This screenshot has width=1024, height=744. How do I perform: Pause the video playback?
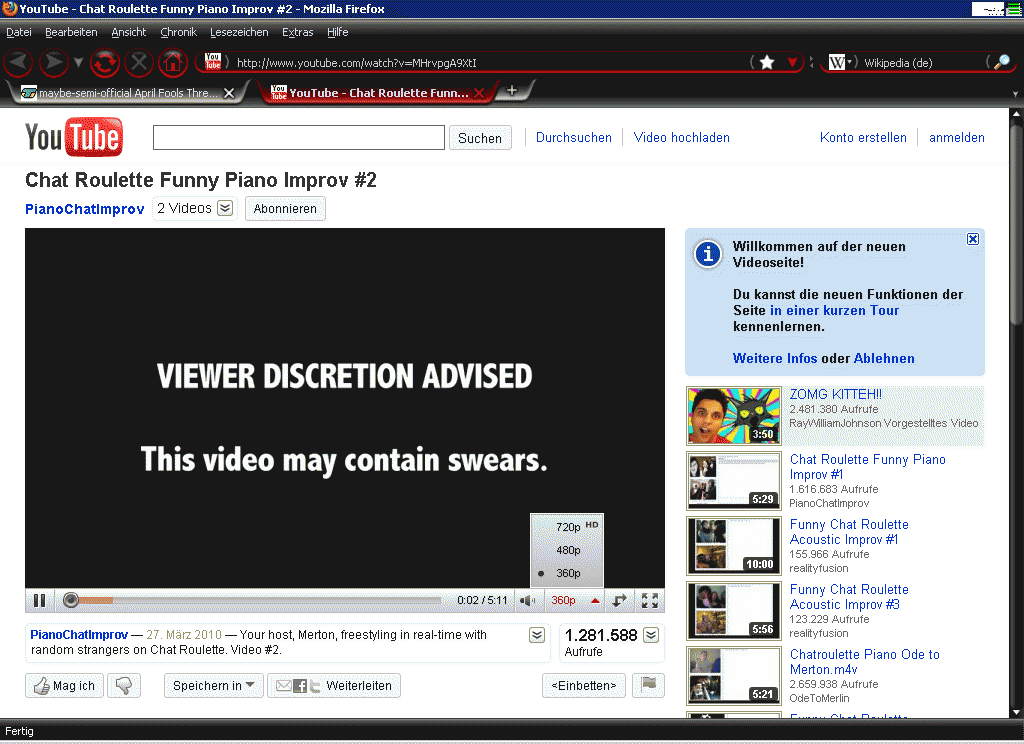coord(40,600)
